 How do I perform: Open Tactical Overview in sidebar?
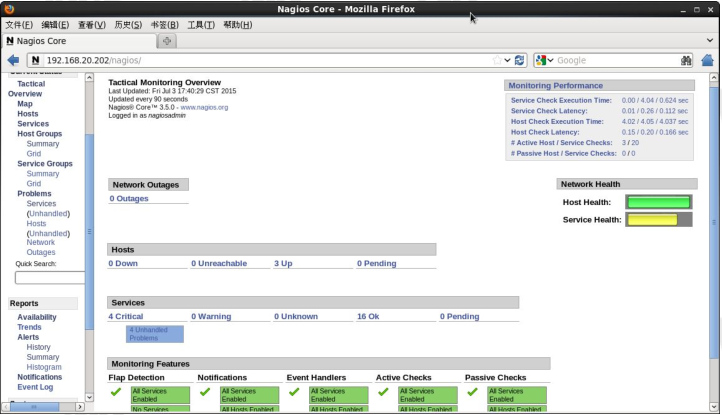27,89
